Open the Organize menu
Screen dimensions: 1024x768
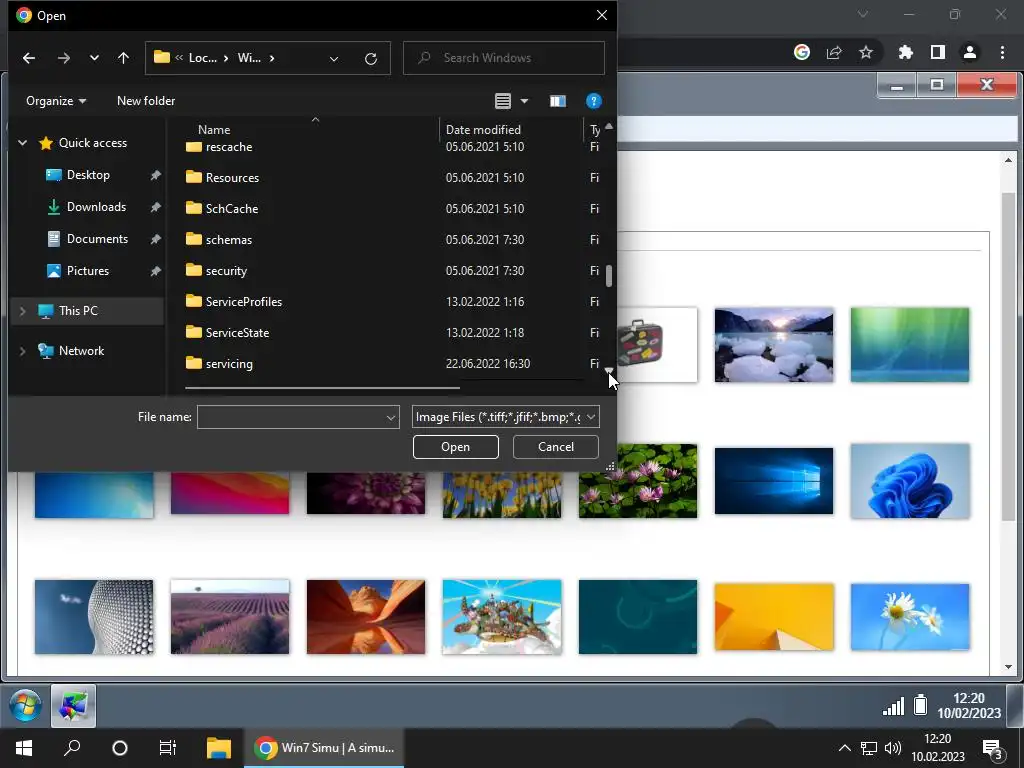click(x=56, y=101)
